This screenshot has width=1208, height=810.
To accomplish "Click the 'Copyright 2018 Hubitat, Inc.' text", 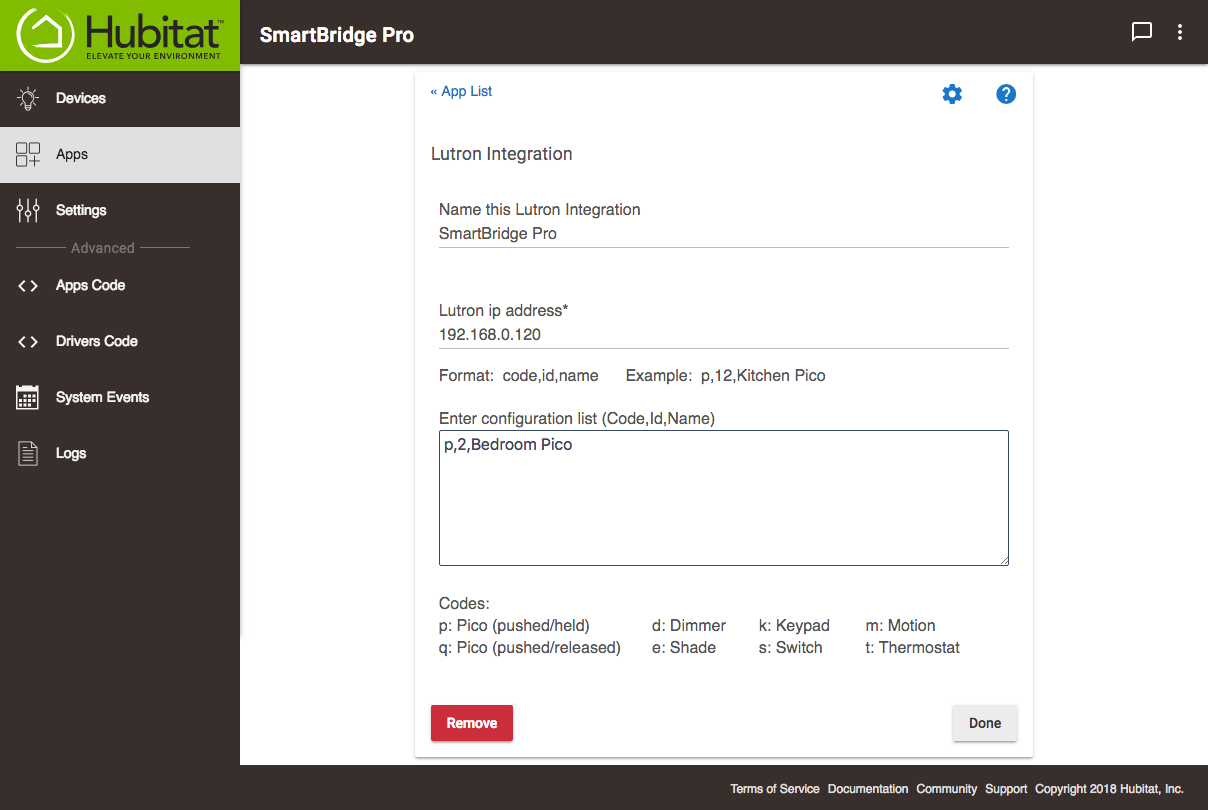I will point(1109,789).
